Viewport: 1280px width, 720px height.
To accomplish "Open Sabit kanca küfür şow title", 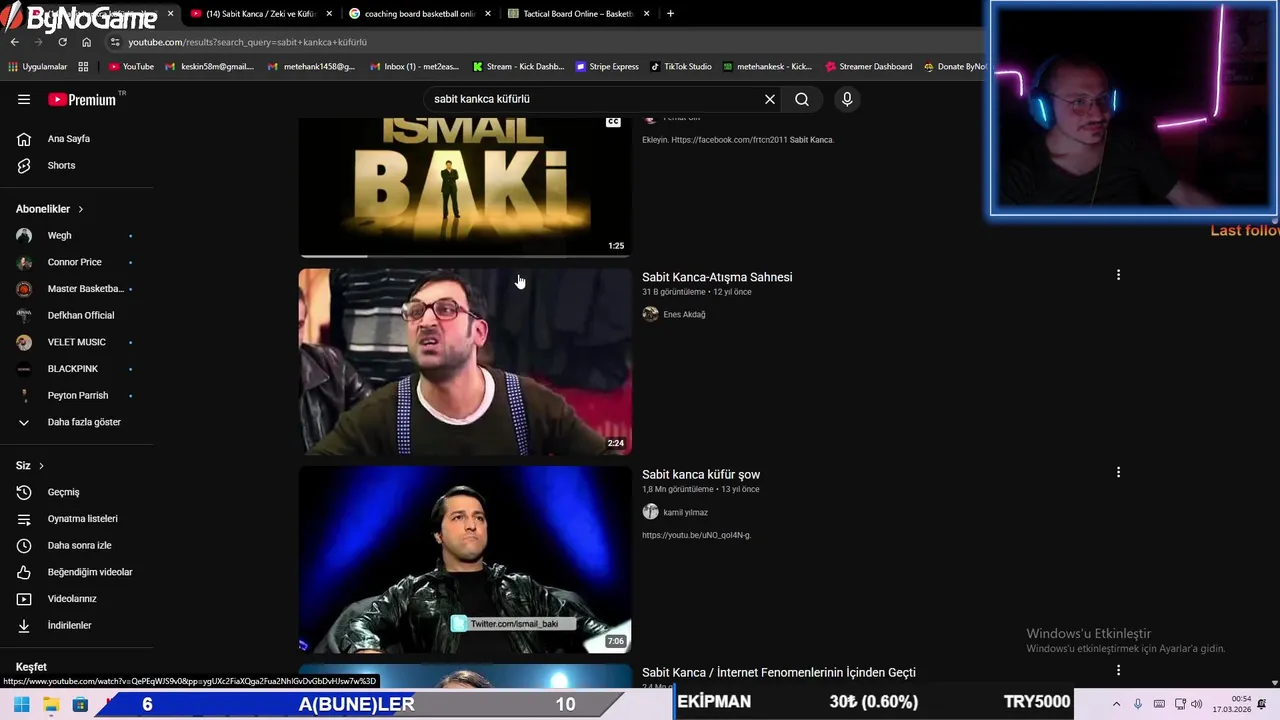I will [701, 474].
